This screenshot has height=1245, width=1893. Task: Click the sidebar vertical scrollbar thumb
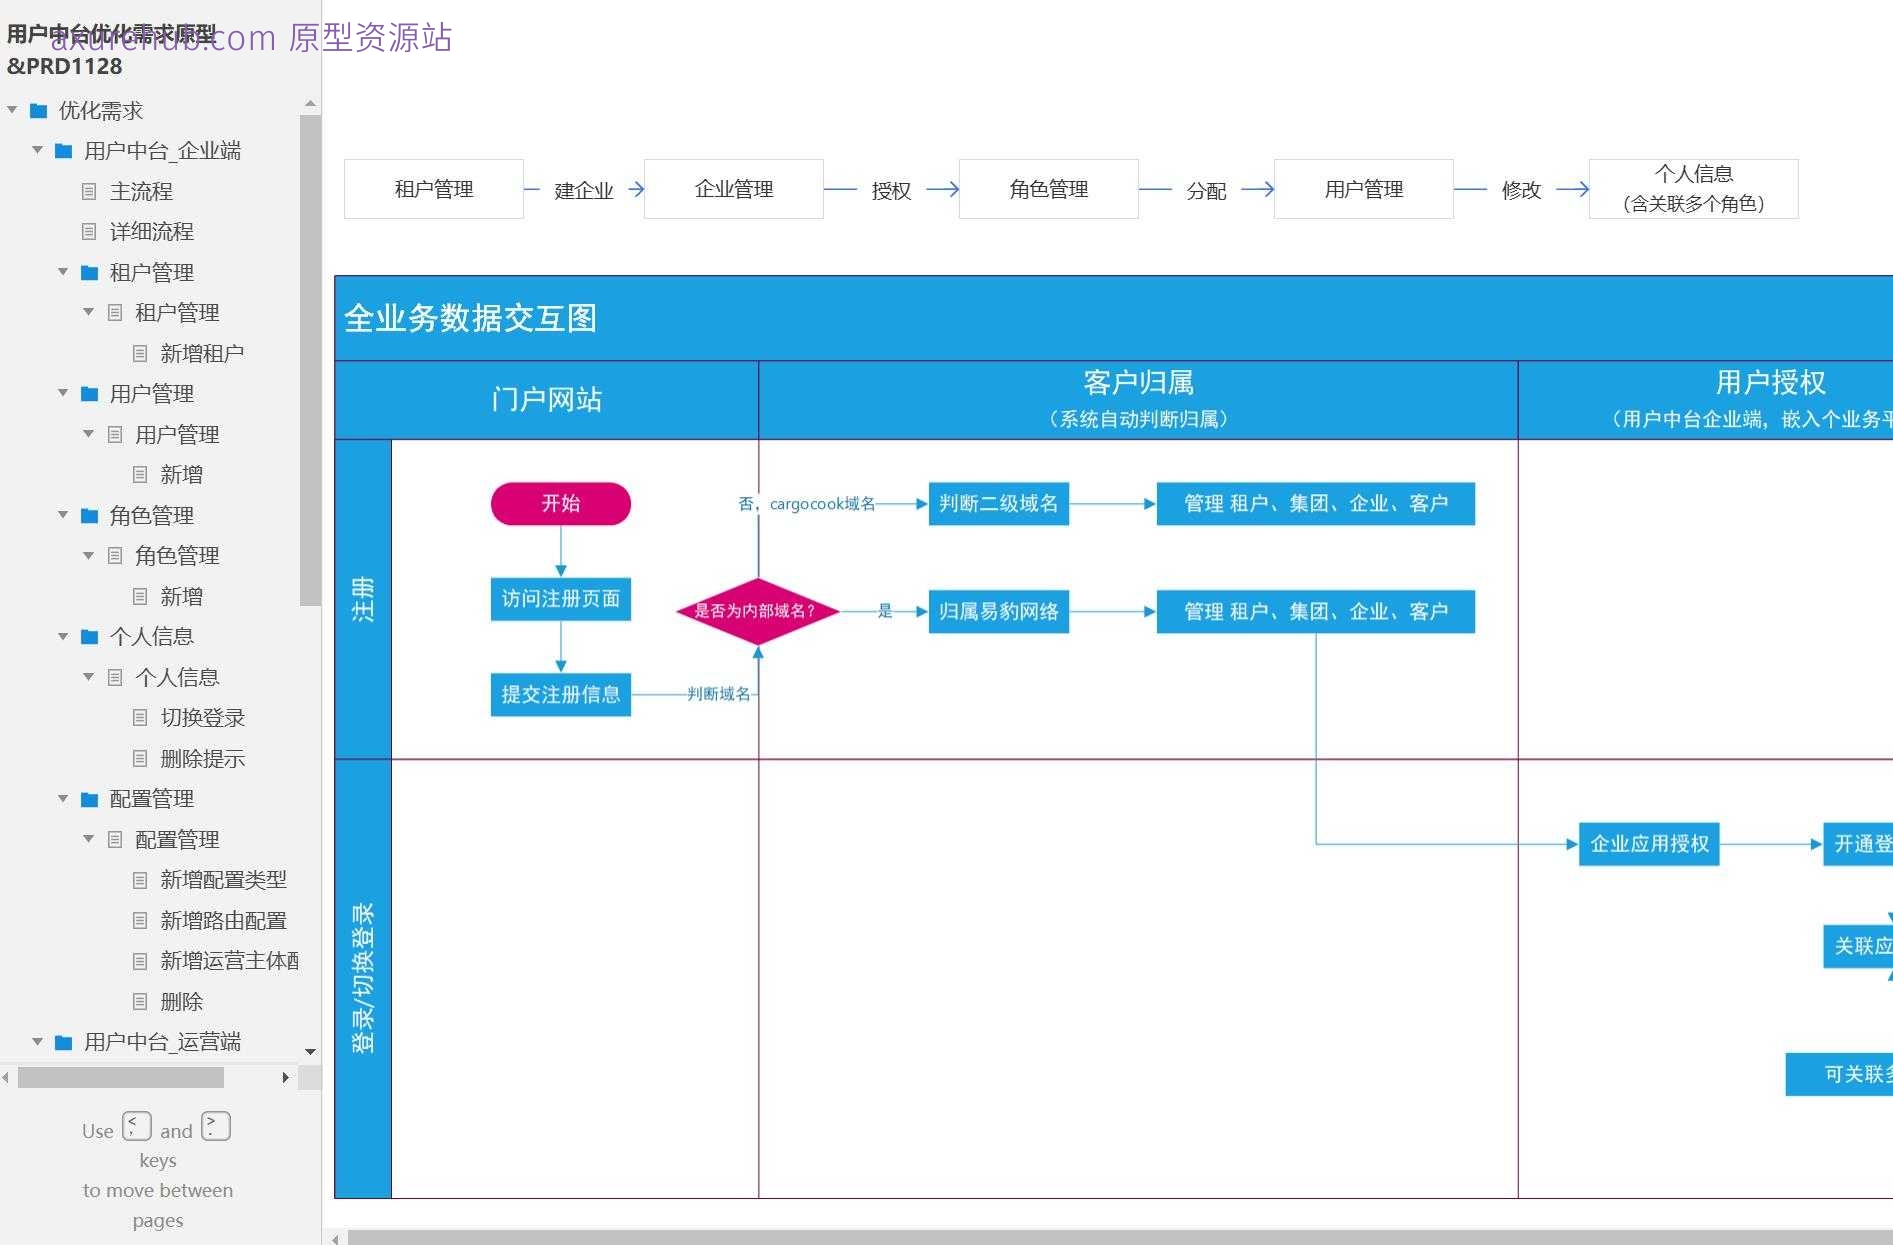coord(310,360)
